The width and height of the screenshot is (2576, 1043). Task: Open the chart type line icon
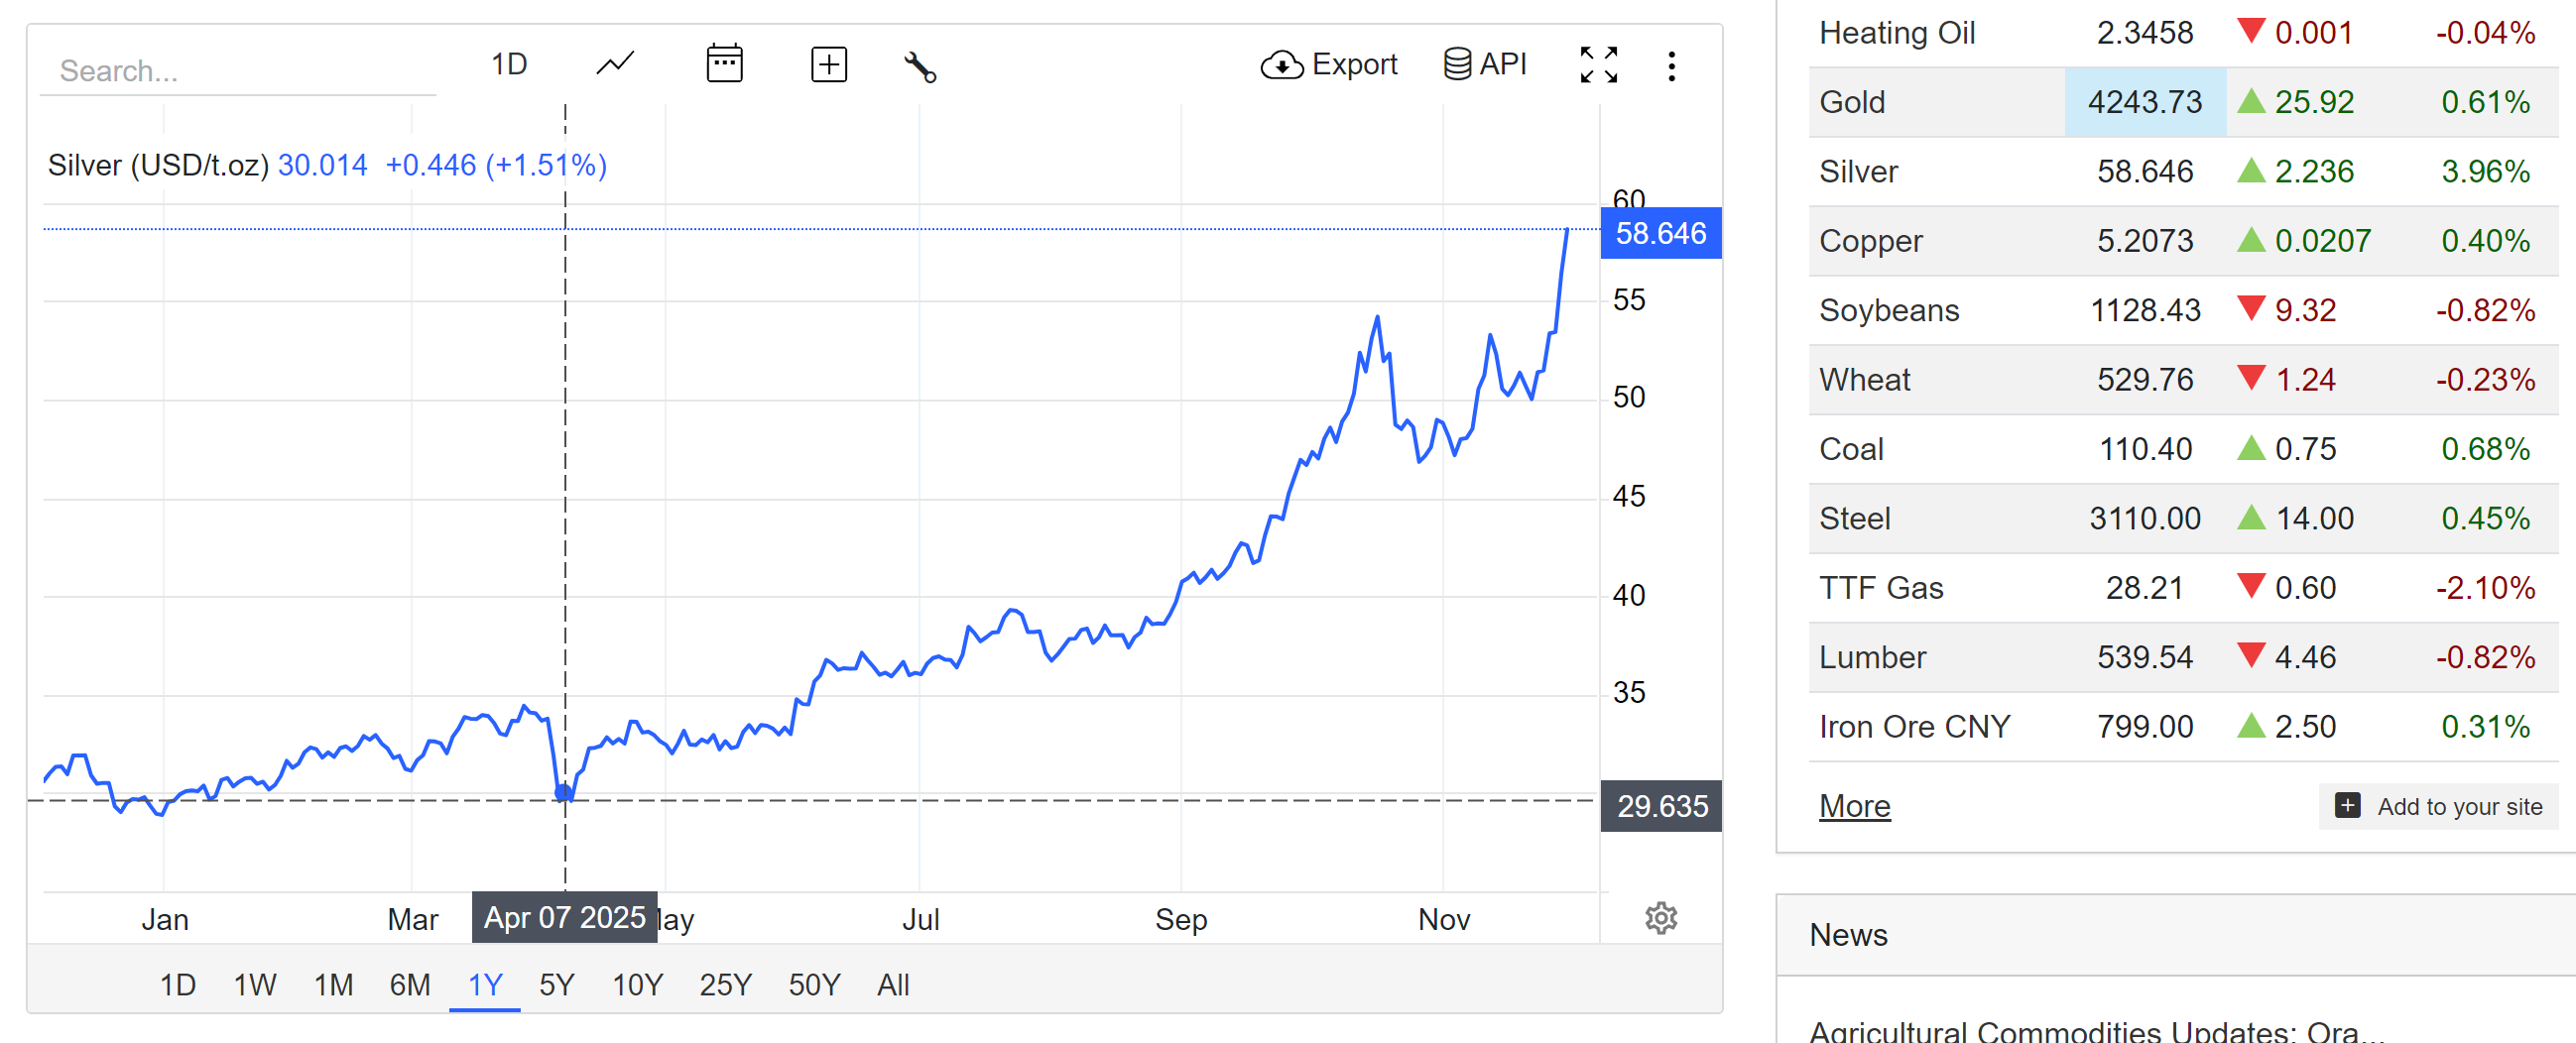click(615, 64)
